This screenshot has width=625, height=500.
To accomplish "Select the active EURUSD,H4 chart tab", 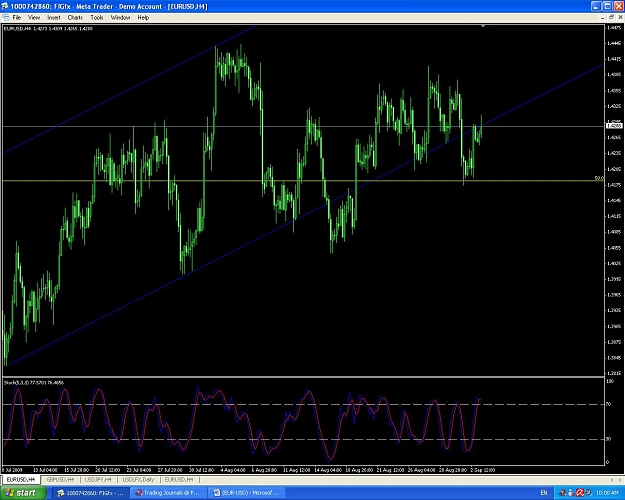I will pyautogui.click(x=21, y=480).
